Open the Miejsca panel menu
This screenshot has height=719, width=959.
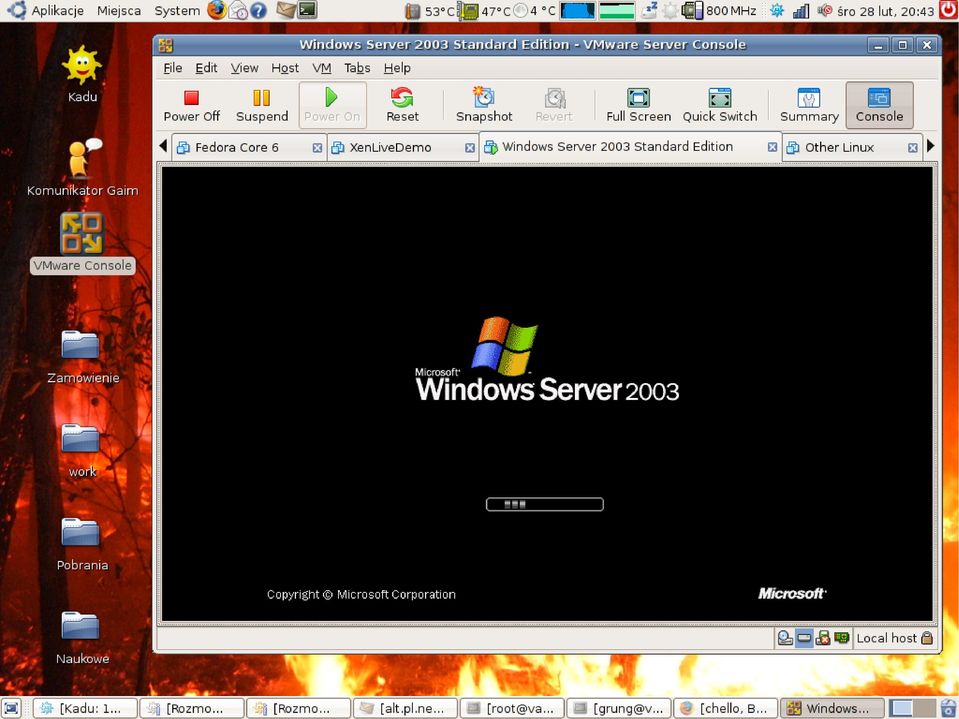[x=119, y=10]
